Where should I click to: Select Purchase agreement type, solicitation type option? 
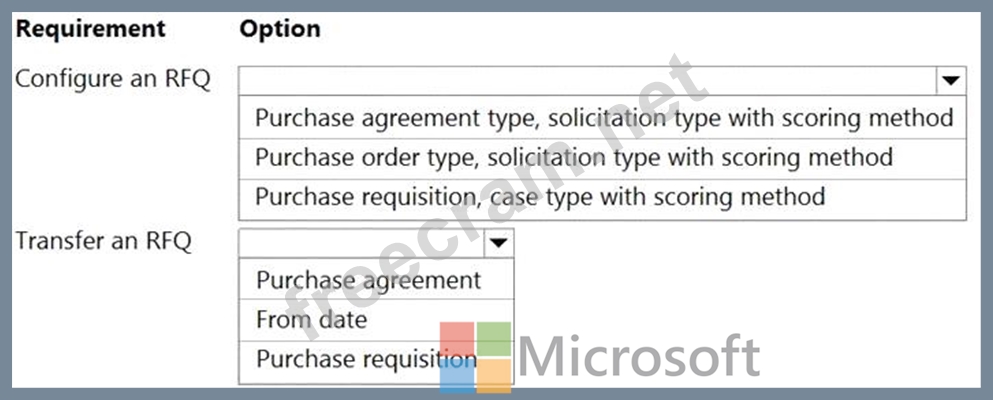pos(603,118)
